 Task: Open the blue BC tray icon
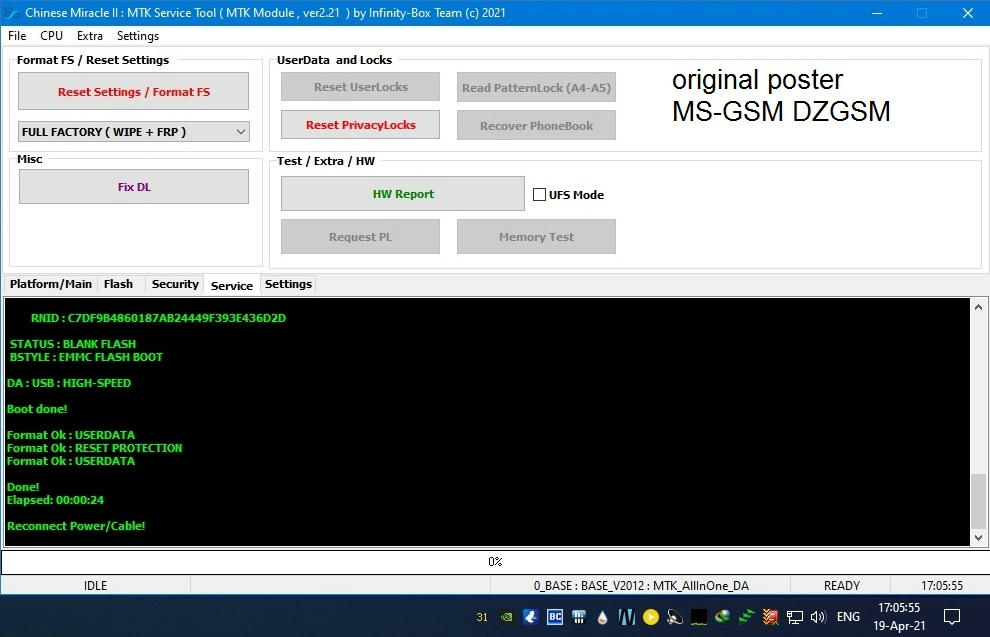click(x=555, y=617)
